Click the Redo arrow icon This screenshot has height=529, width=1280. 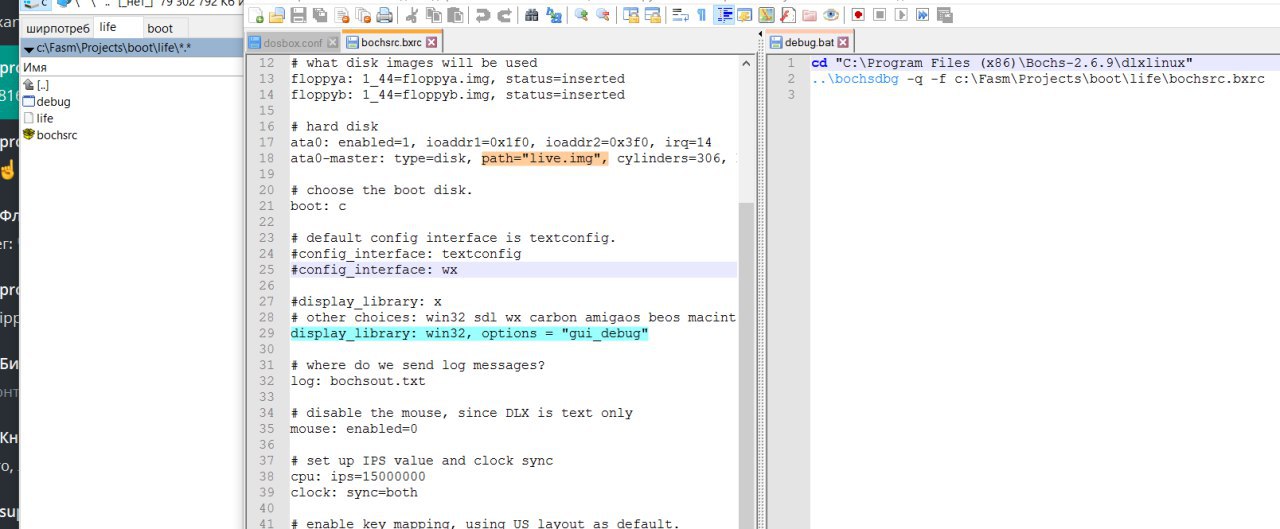tap(504, 15)
